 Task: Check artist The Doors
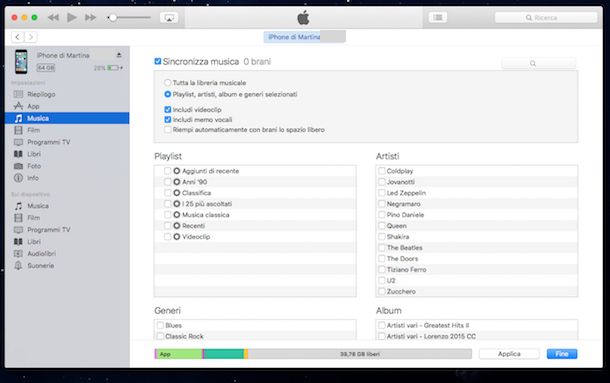pyautogui.click(x=382, y=258)
